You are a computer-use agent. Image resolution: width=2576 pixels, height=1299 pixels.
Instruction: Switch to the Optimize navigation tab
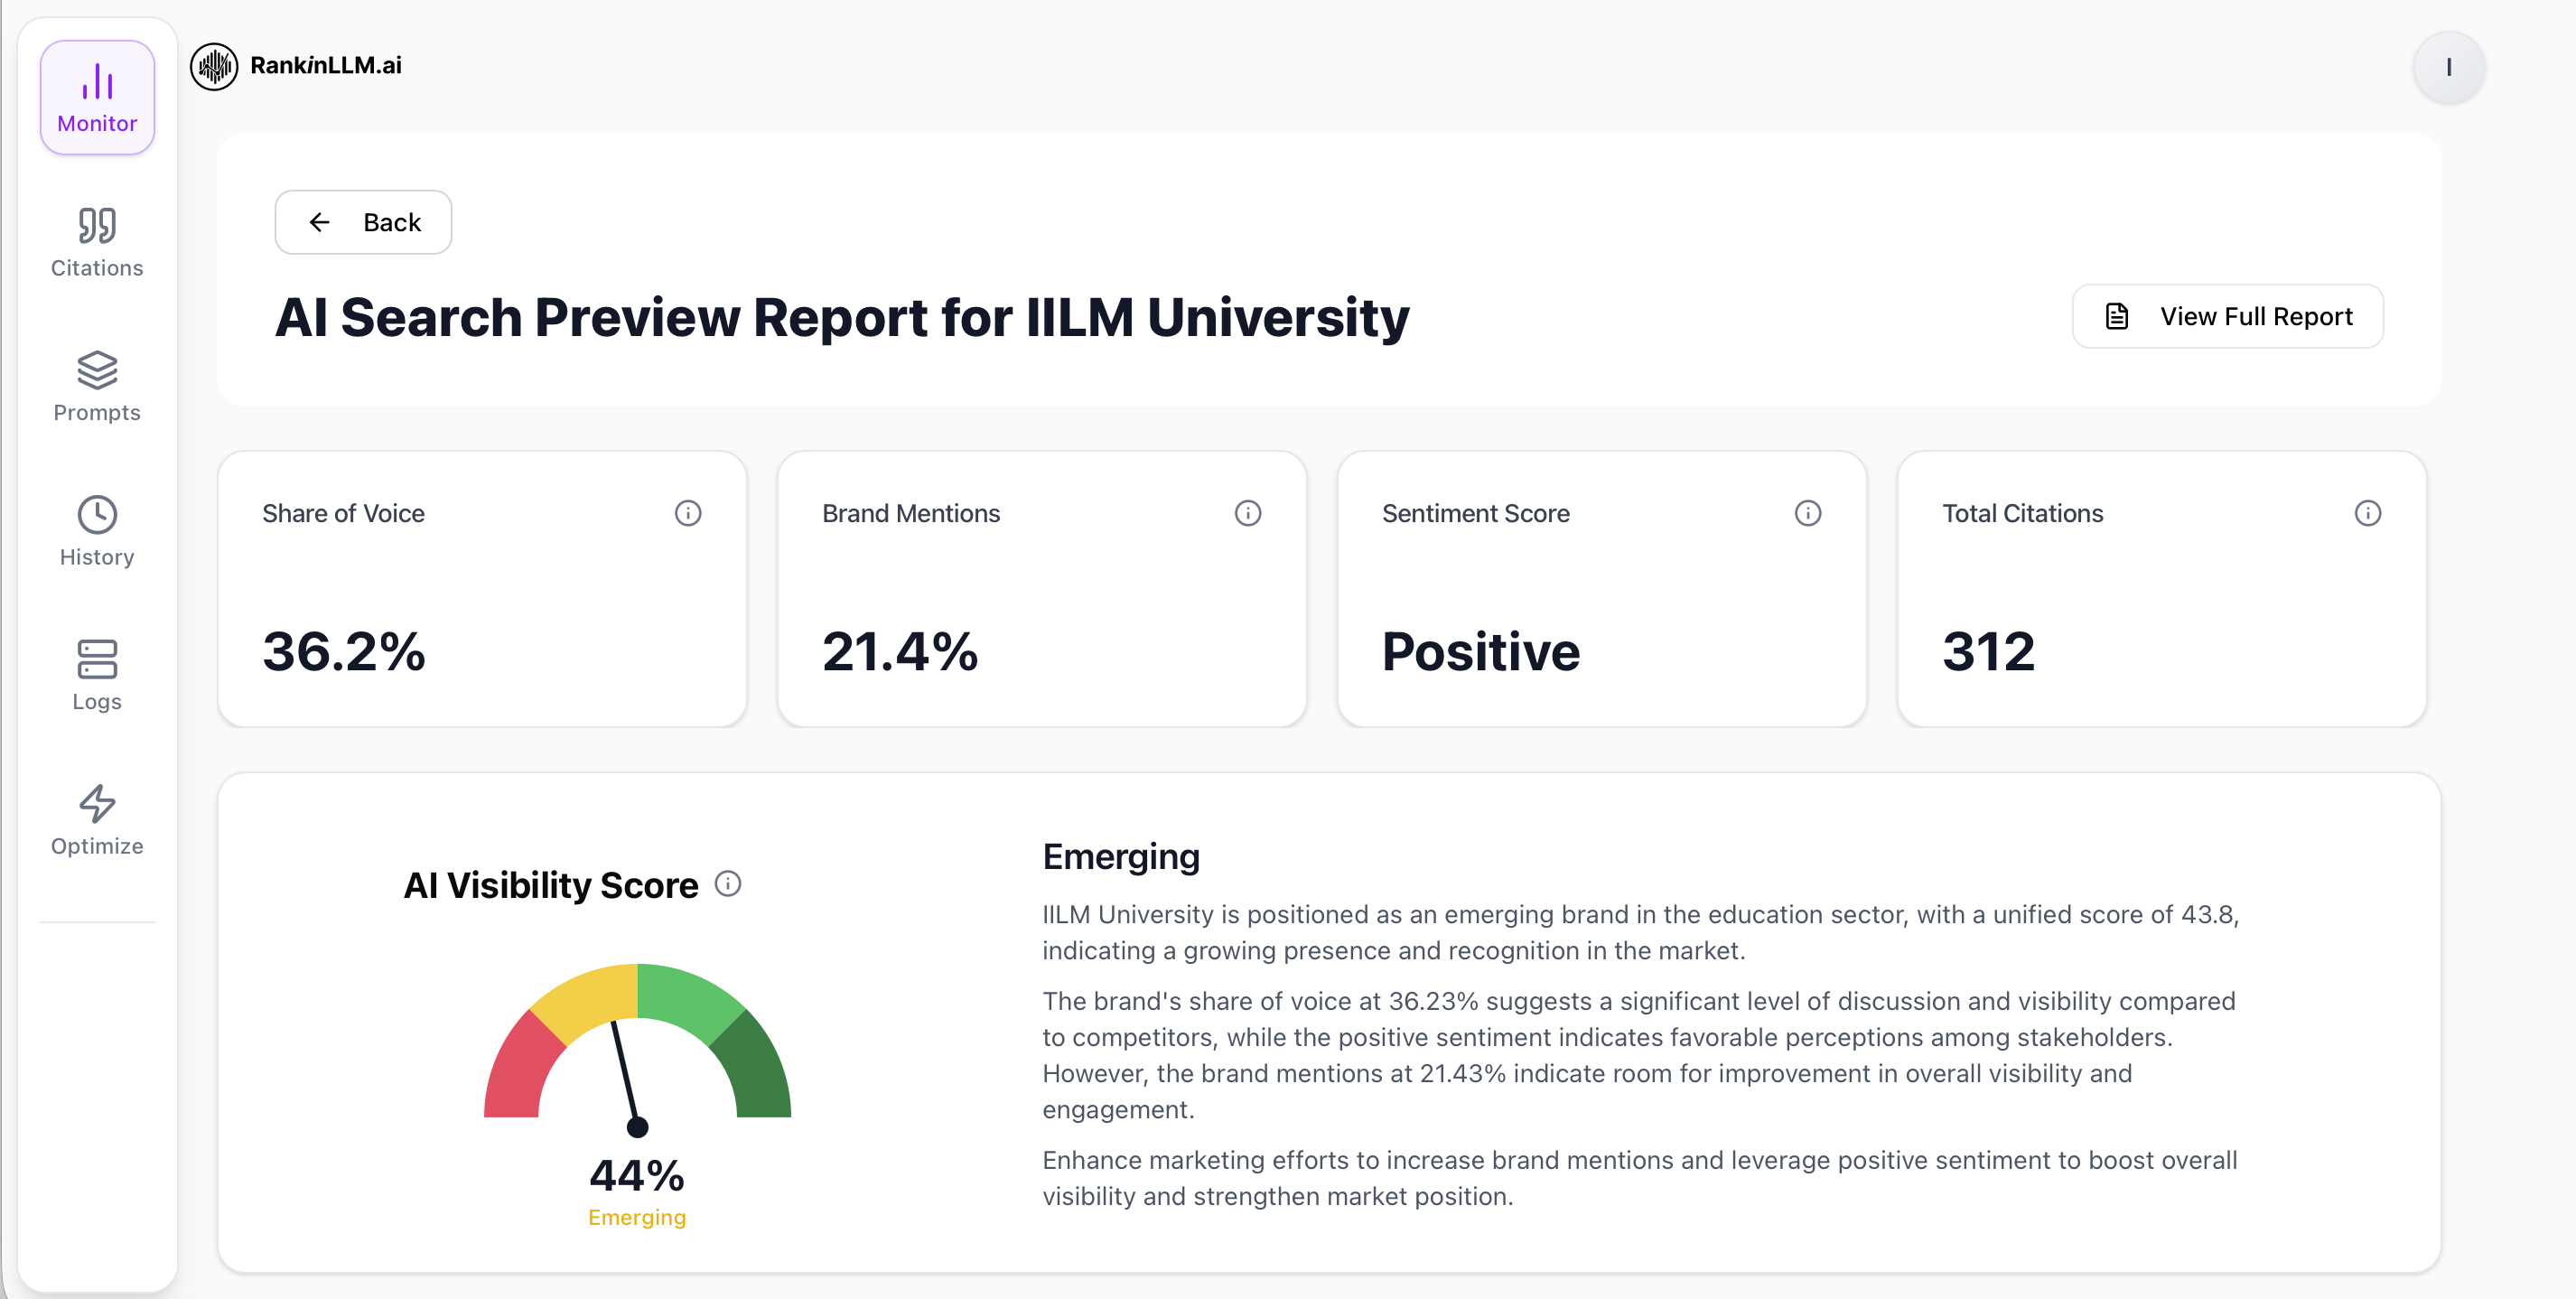pyautogui.click(x=96, y=824)
